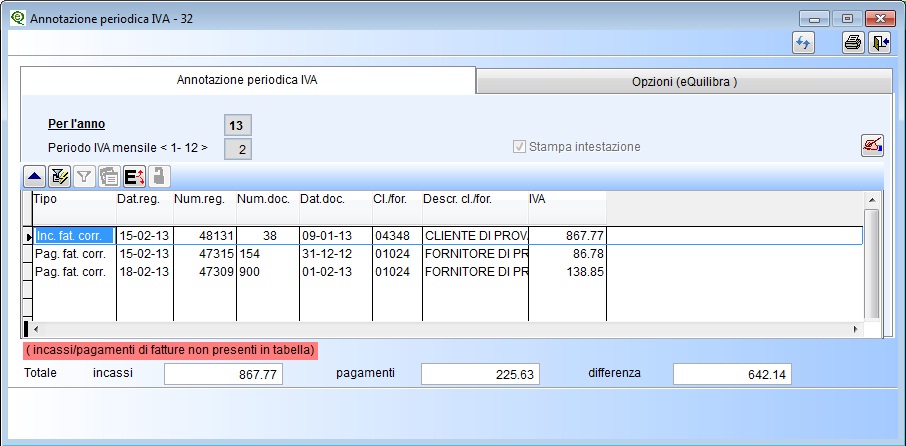Maximize the Annotazione periodica IVA window
906x446 pixels.
click(848, 18)
